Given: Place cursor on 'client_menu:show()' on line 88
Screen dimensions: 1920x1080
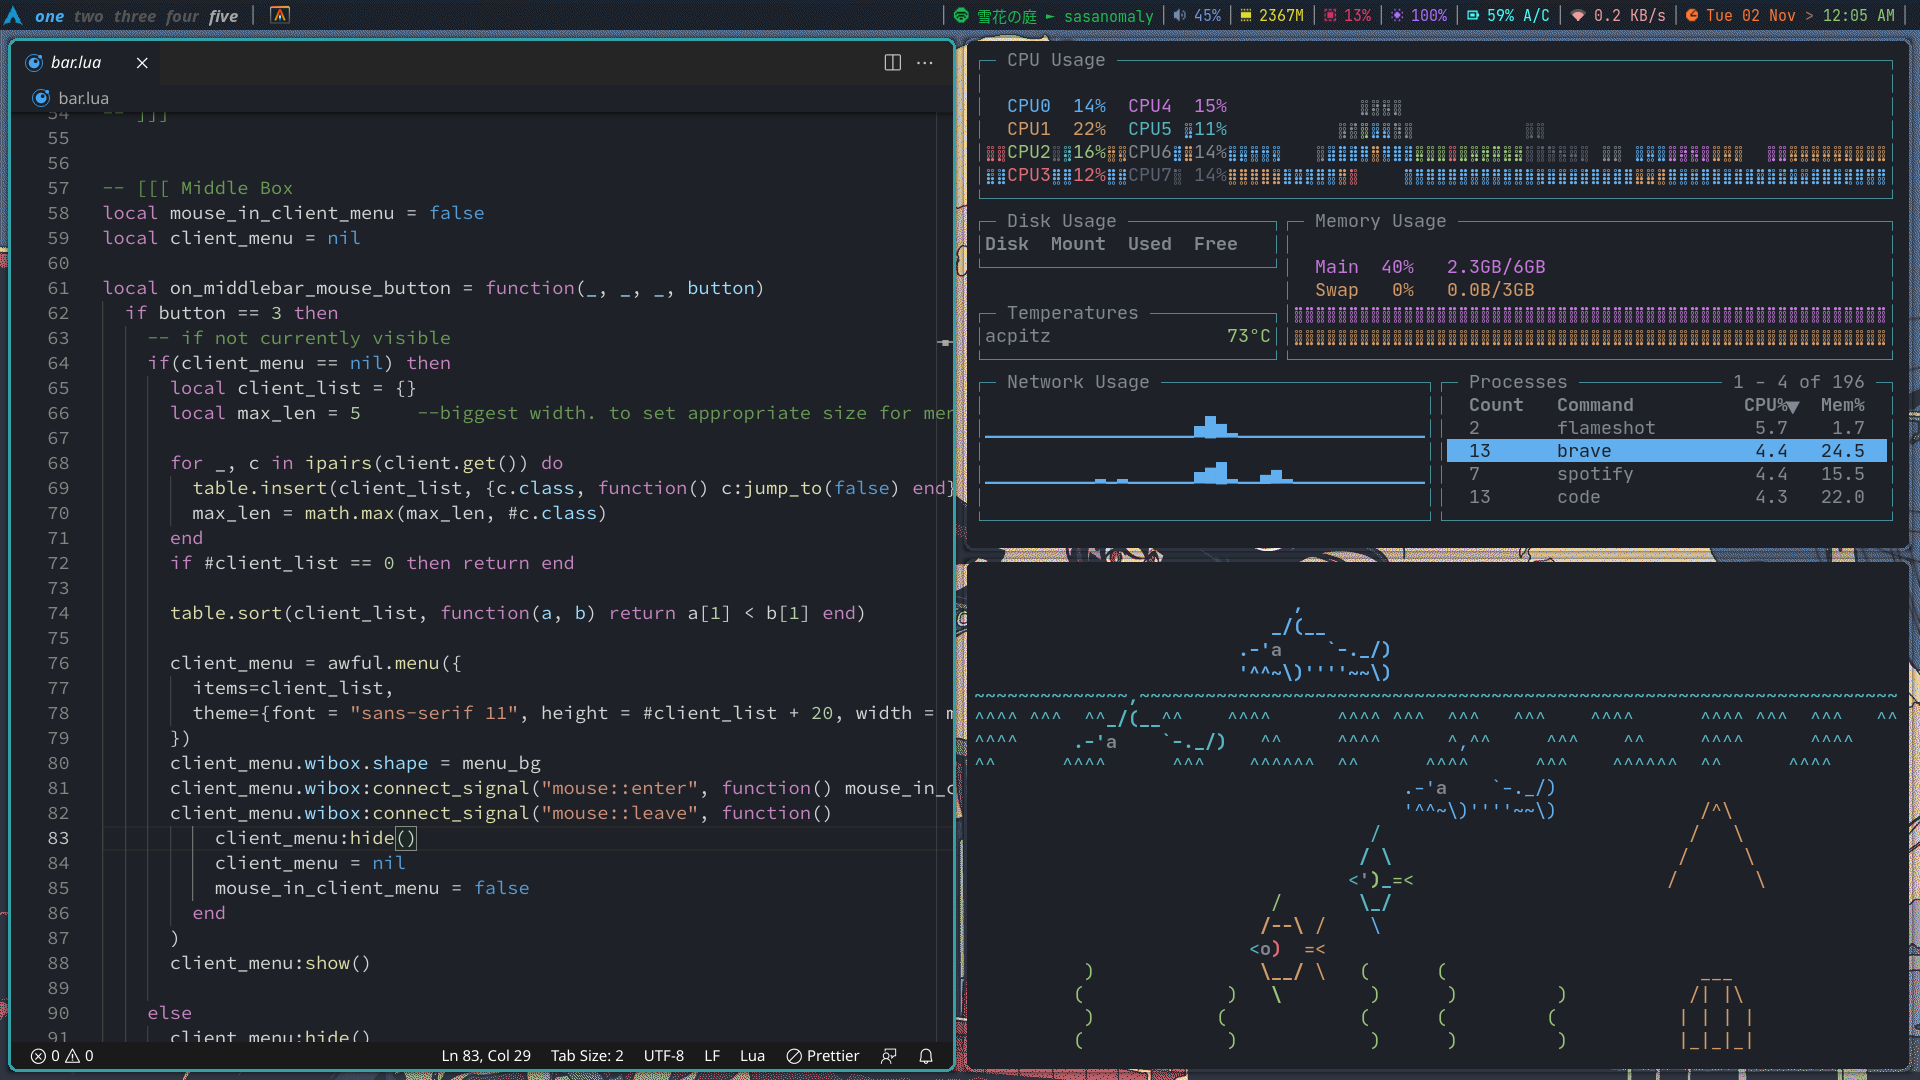Looking at the screenshot, I should (x=270, y=963).
